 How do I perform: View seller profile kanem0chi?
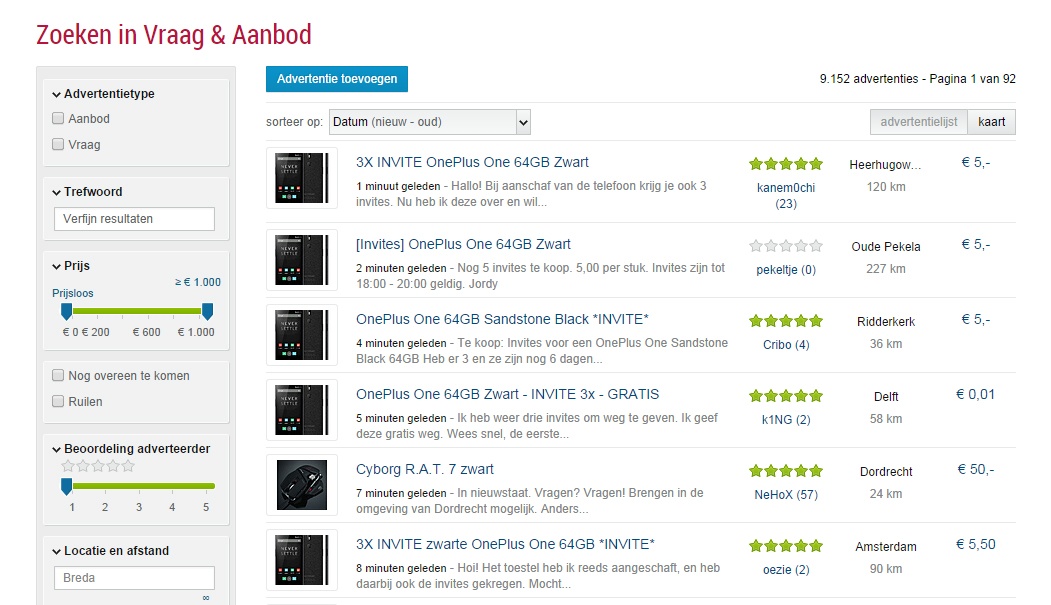click(x=786, y=188)
